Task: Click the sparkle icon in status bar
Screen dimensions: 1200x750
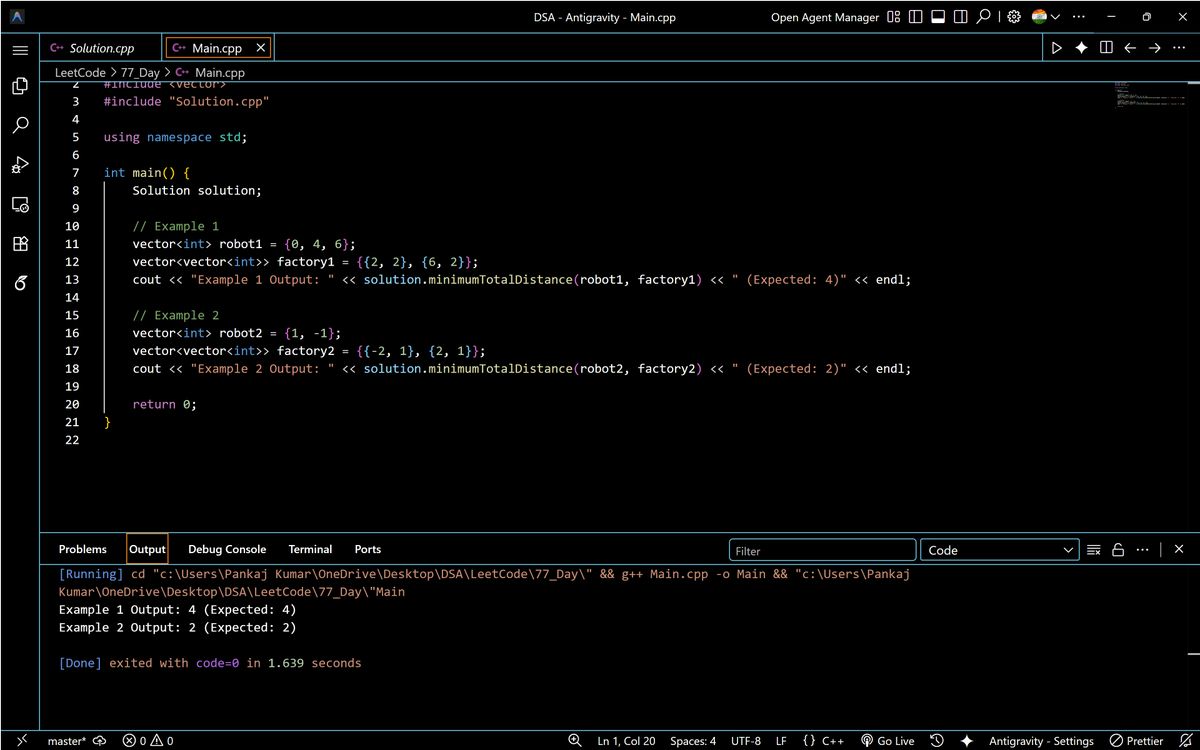Action: (966, 741)
